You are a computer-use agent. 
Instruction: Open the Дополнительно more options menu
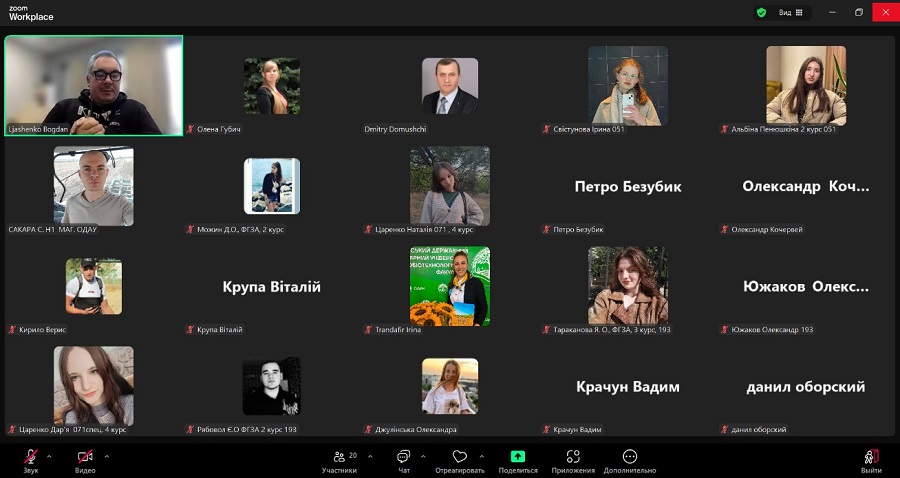point(630,458)
